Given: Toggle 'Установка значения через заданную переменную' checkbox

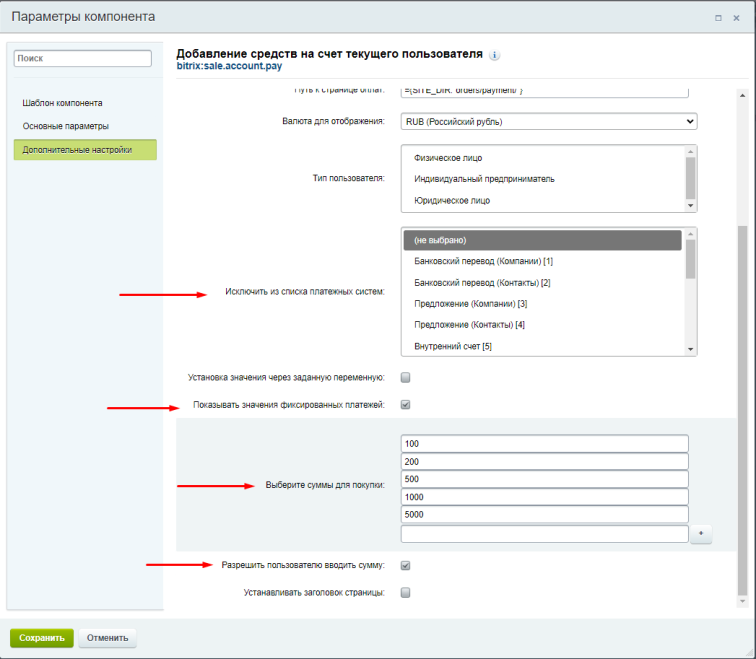Looking at the screenshot, I should 405,377.
